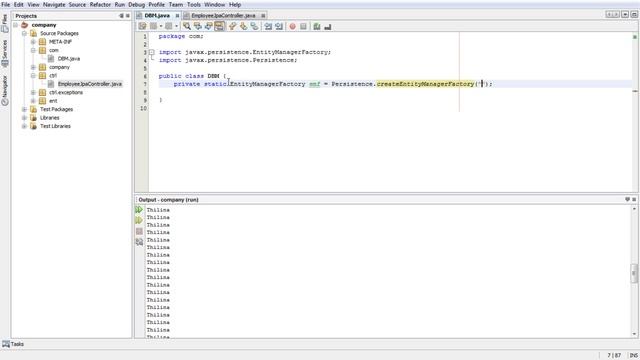Open the Navigator side panel tab
640x360 pixels.
4,90
